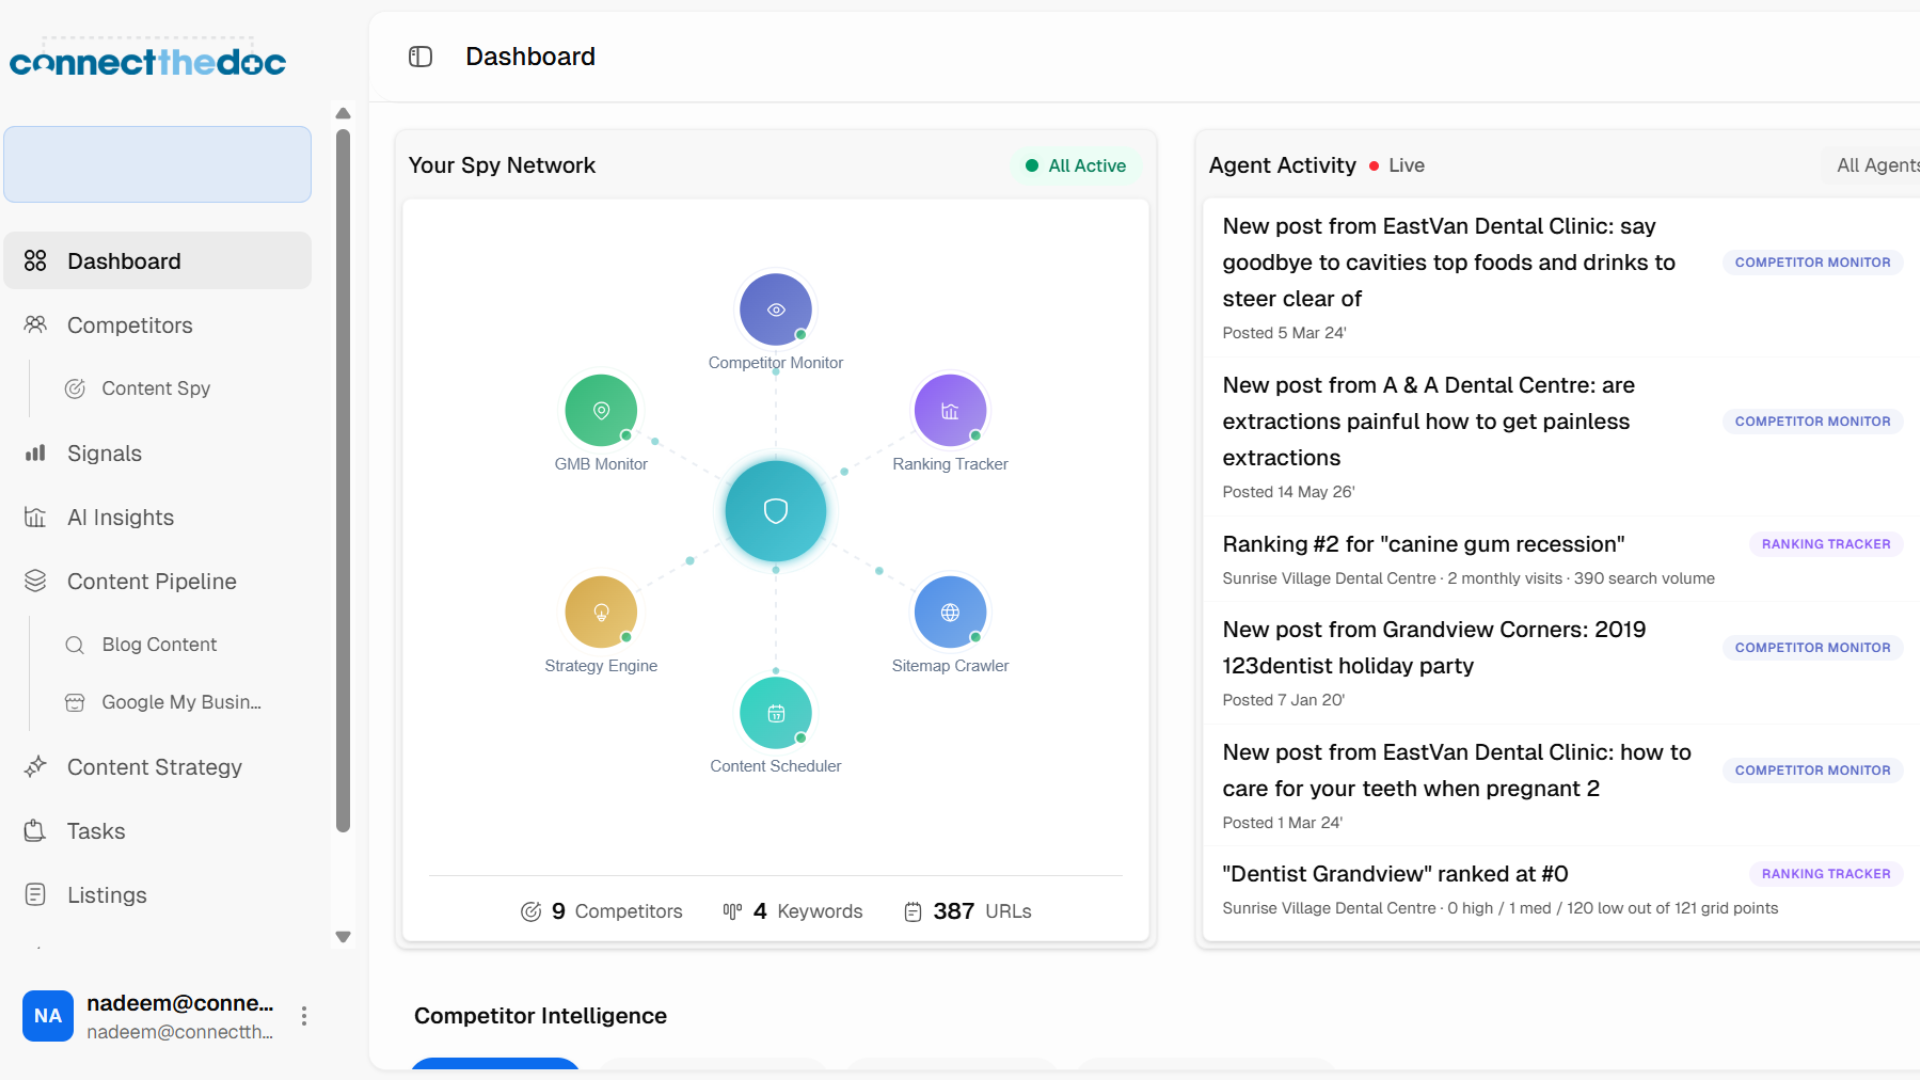Click the Content Scheduler calendar node
Screen dimensions: 1920x1080
click(x=776, y=713)
